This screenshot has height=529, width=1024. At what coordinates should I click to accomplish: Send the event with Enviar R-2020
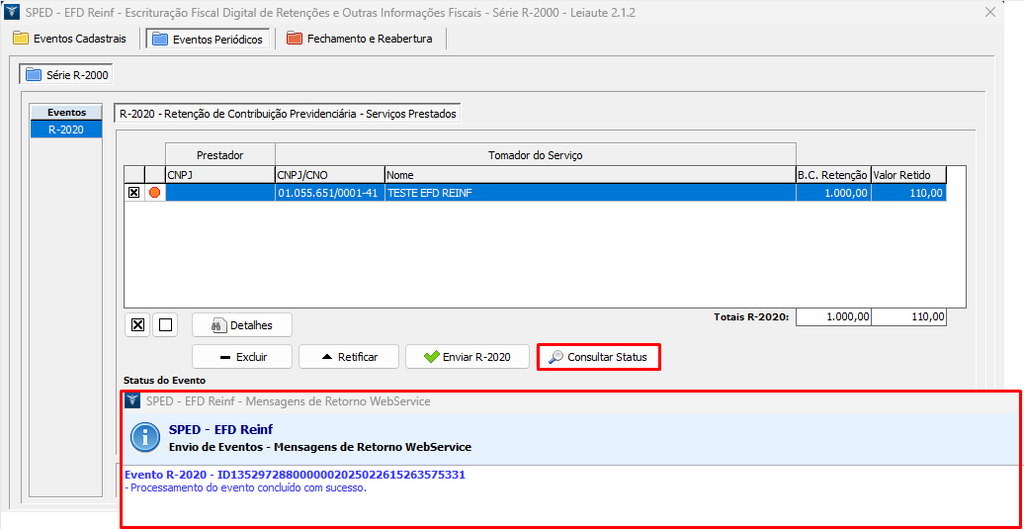(x=467, y=357)
